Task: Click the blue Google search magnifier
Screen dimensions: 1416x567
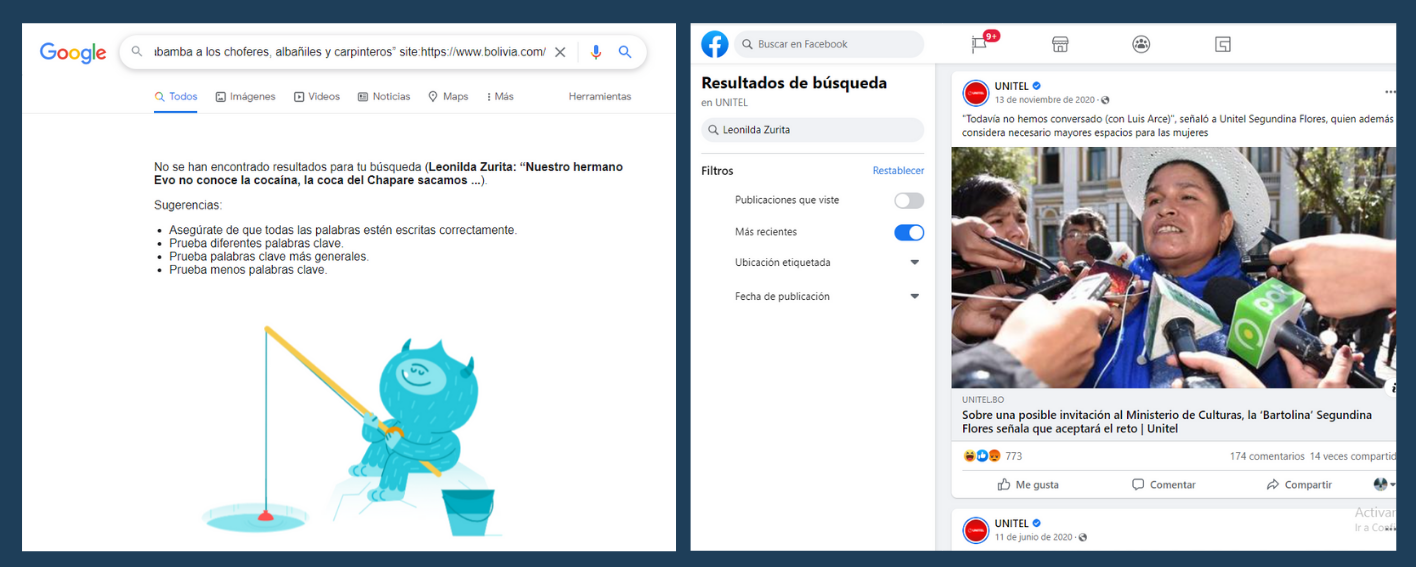Action: click(625, 52)
